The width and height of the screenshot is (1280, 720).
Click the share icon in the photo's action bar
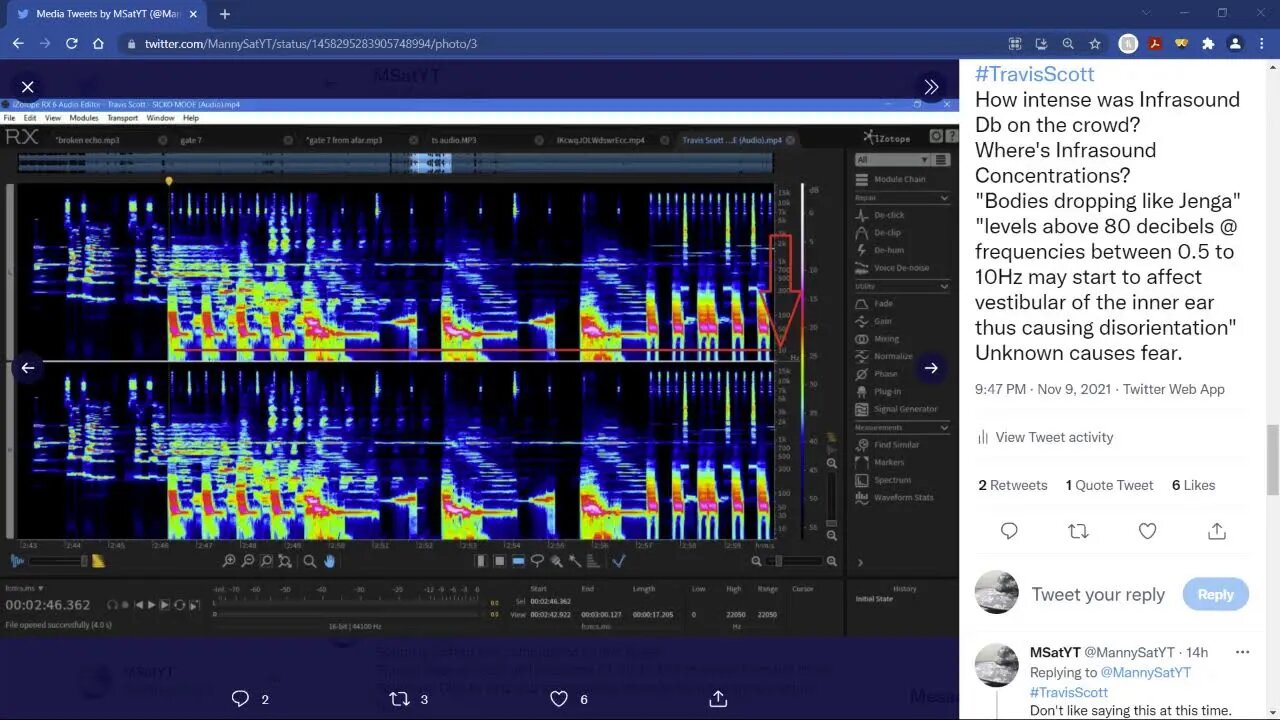(718, 699)
